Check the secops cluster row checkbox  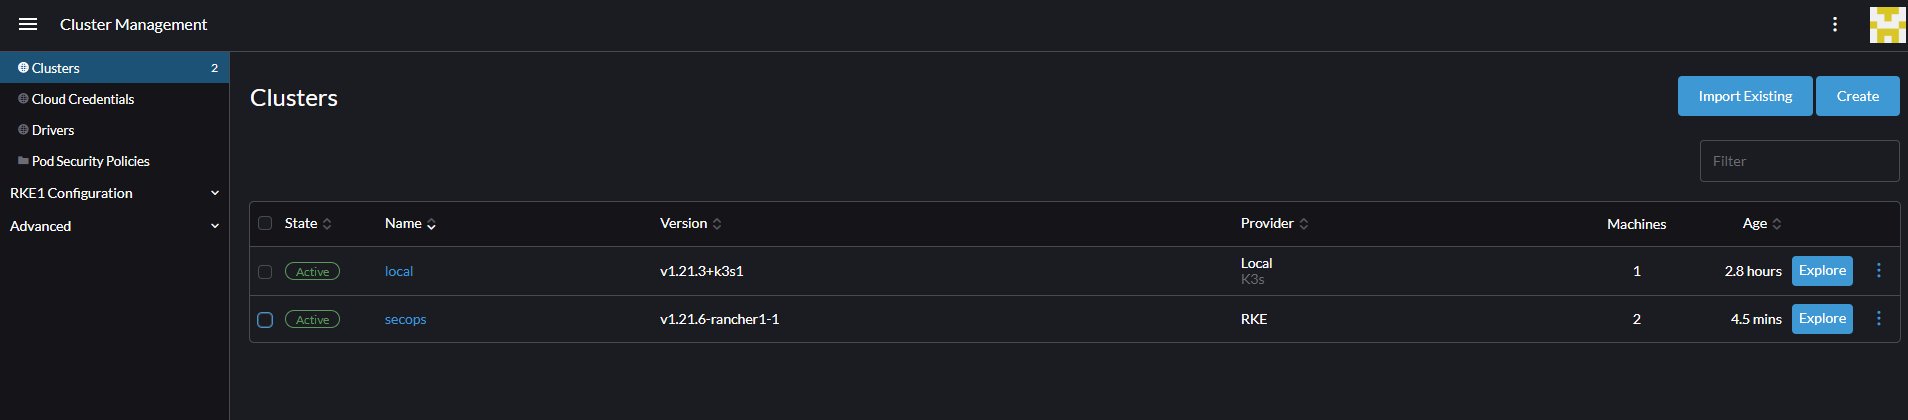tap(265, 319)
